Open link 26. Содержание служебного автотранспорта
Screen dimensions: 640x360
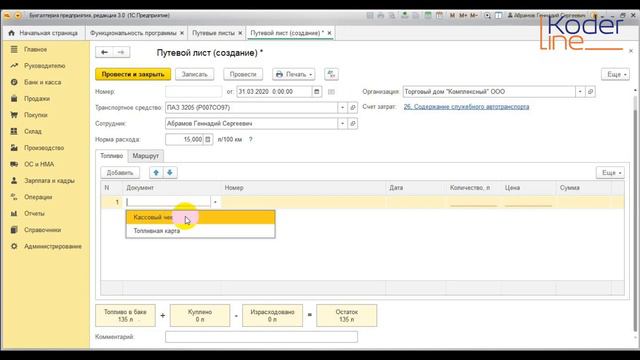click(467, 107)
